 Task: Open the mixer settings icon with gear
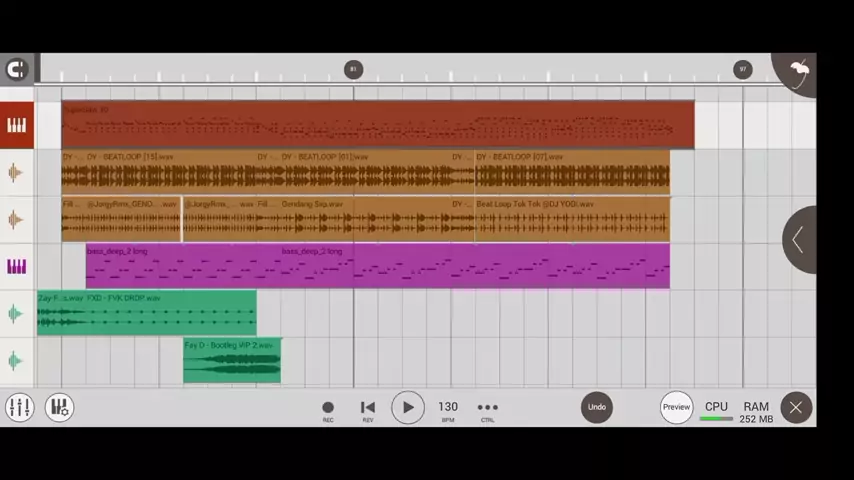point(59,407)
